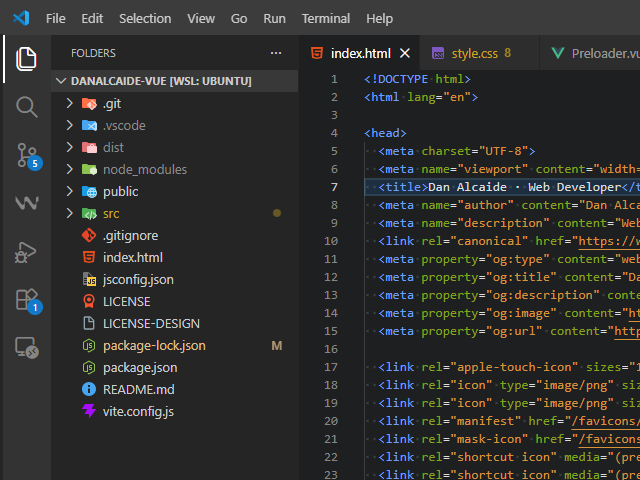Viewport: 640px width, 480px height.
Task: Click the .vscode folder icon
Action: coord(89,126)
